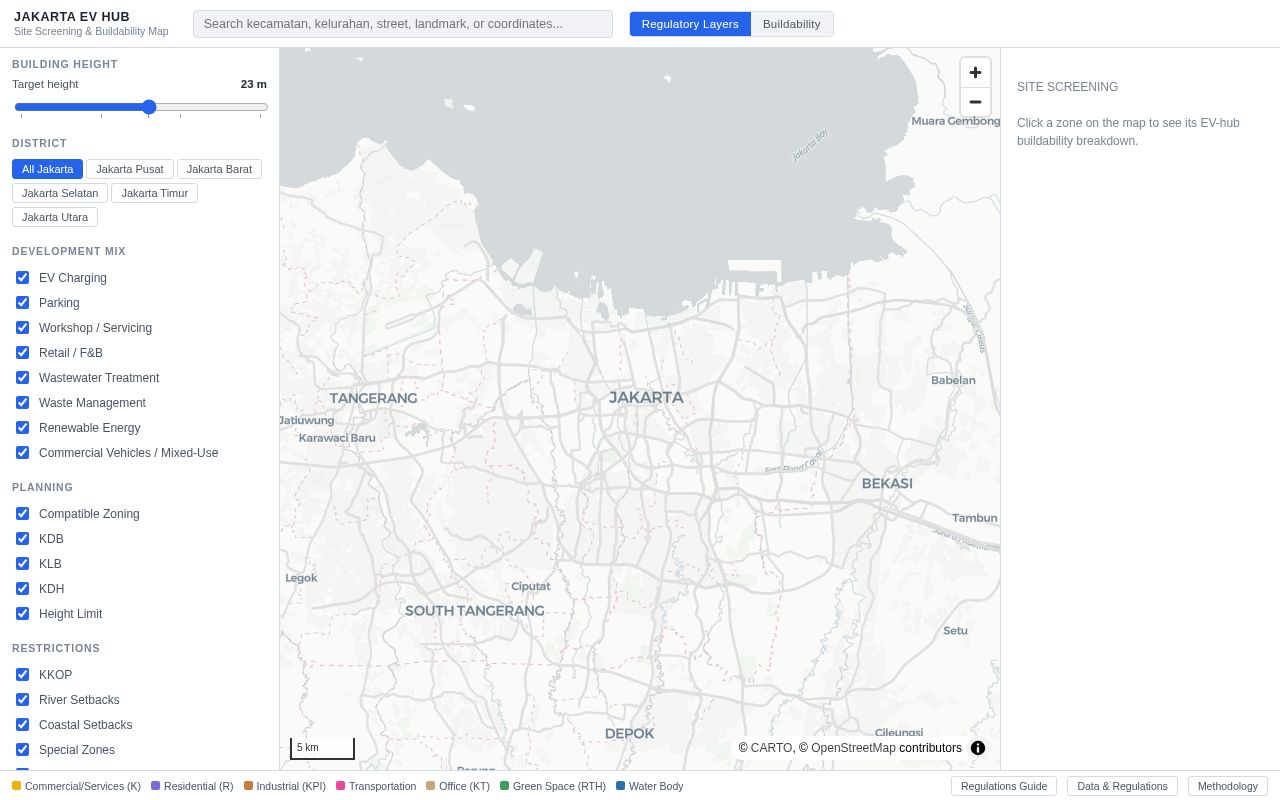This screenshot has width=1280, height=800.
Task: Uncheck the Parking checkbox
Action: coord(22,303)
